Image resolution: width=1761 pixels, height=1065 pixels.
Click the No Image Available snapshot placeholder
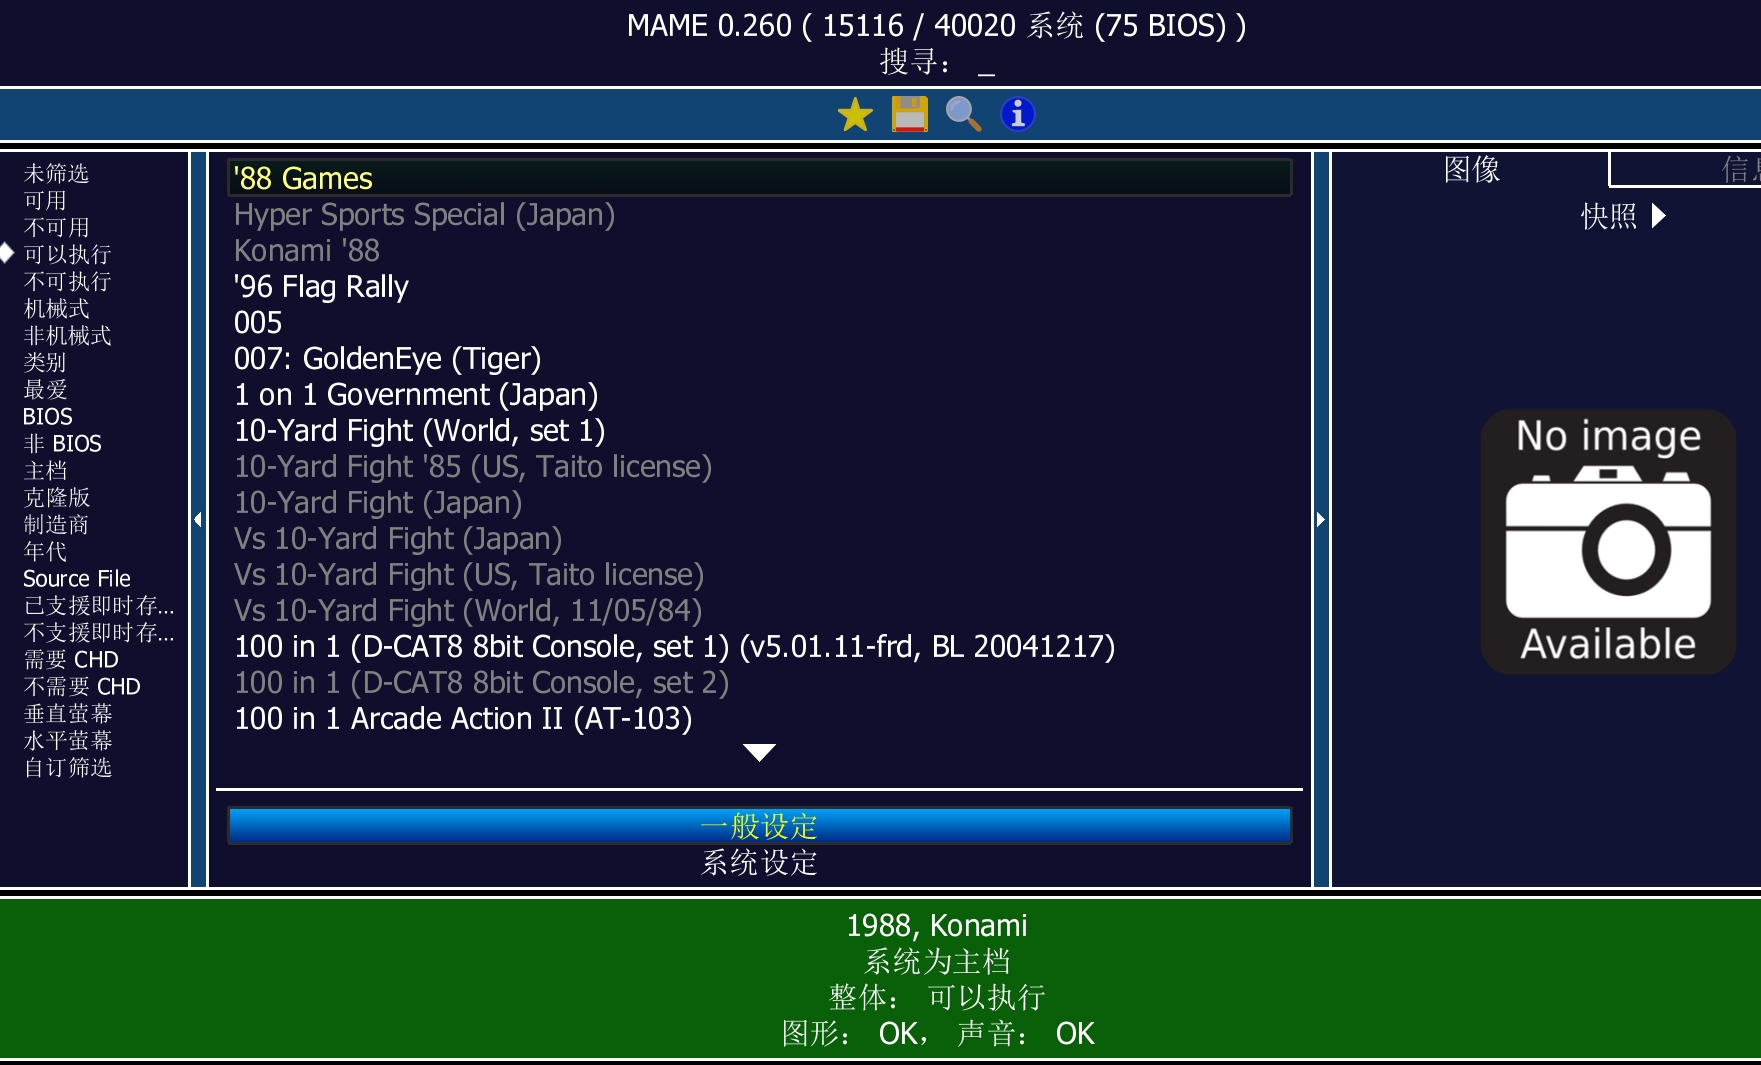pyautogui.click(x=1608, y=542)
